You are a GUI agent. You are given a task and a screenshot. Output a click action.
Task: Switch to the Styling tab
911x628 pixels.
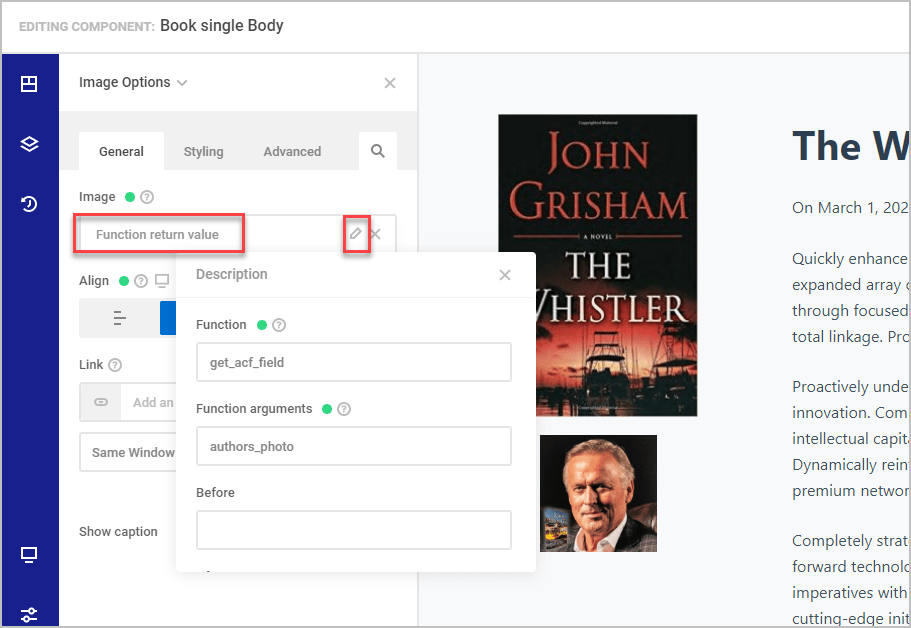(x=203, y=152)
